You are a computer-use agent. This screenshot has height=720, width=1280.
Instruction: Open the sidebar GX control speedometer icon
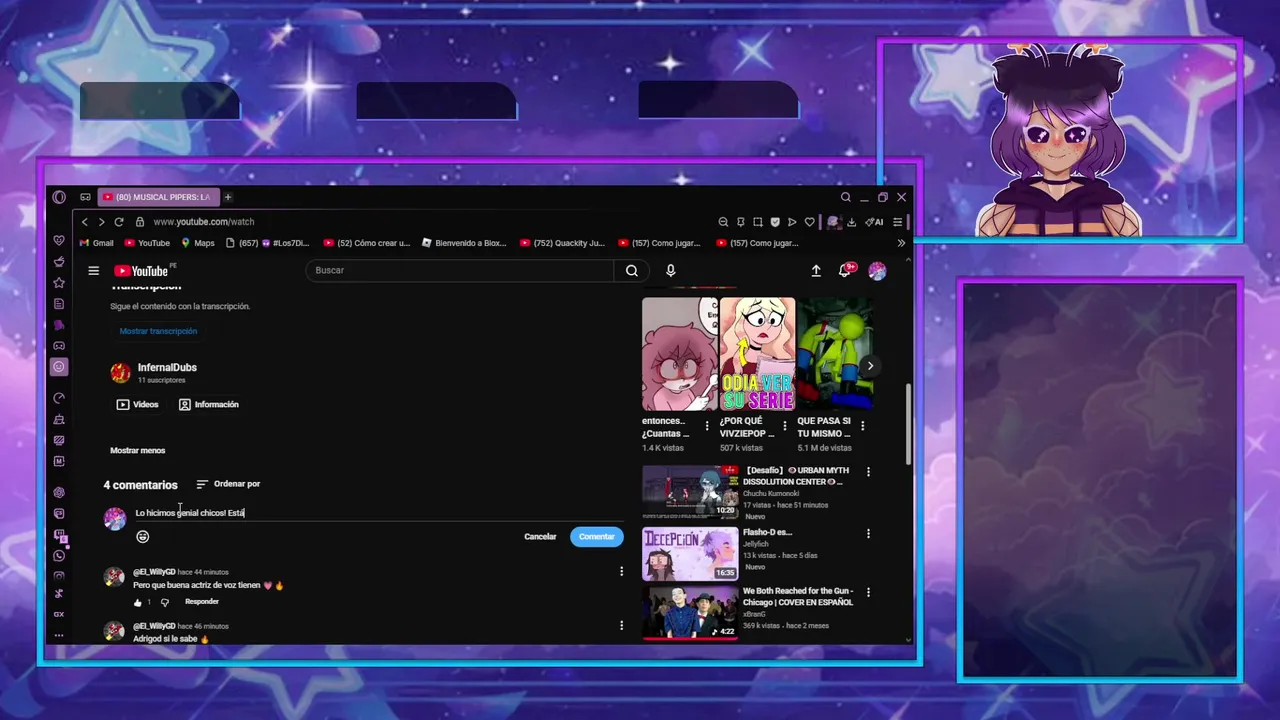[59, 398]
